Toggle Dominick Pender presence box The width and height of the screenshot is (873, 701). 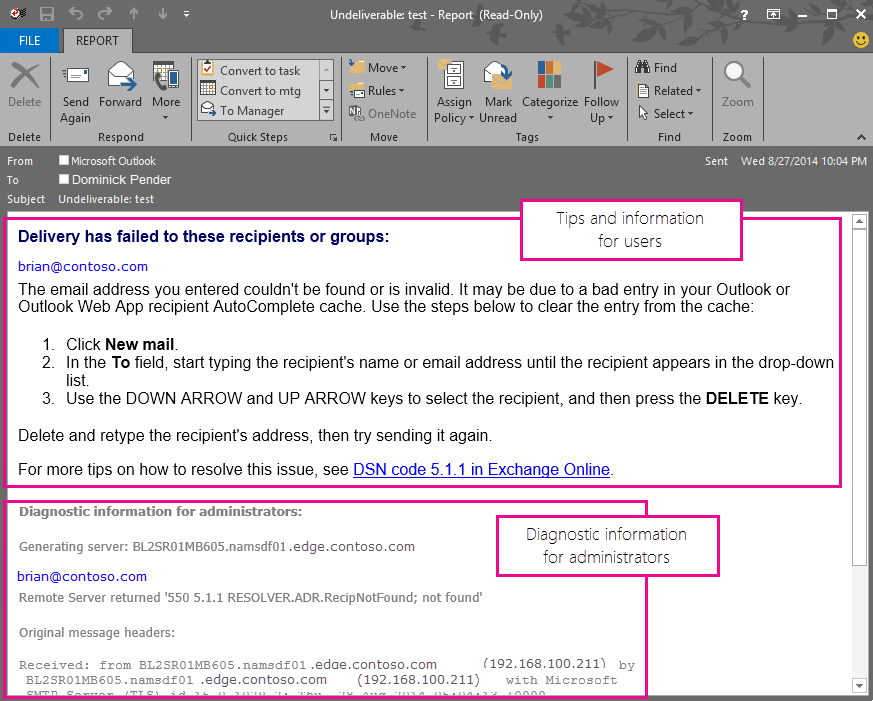(64, 179)
